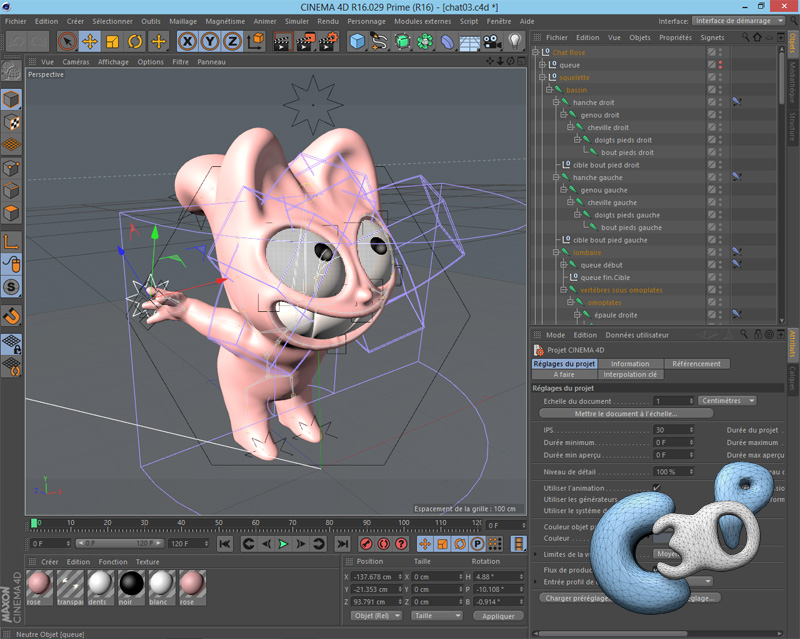The height and width of the screenshot is (639, 800).
Task: Toggle the S viewport solo button
Action: [x=11, y=287]
